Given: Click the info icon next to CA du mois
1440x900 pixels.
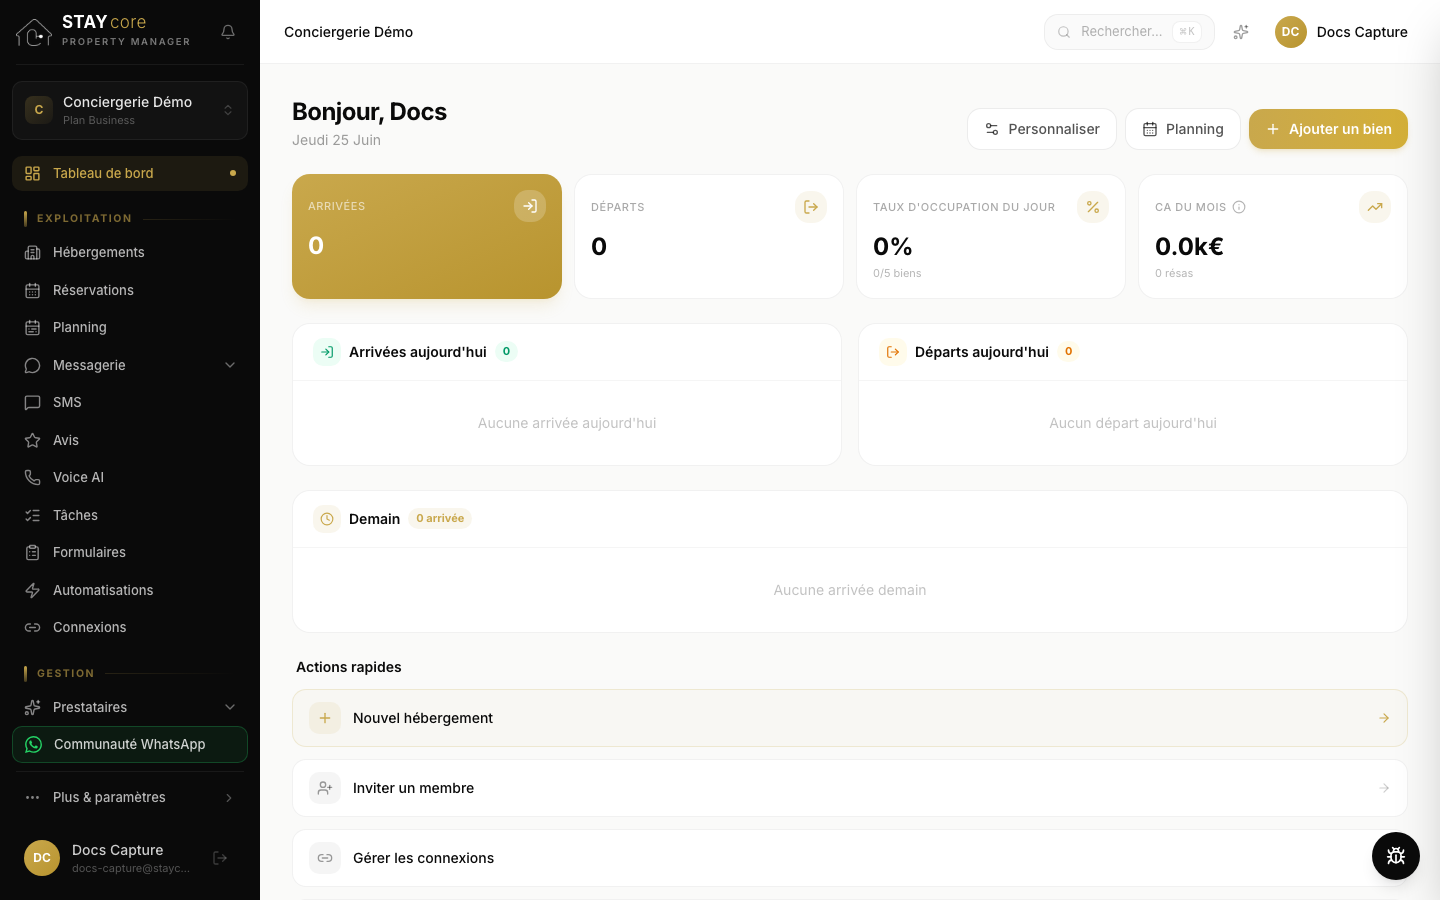Looking at the screenshot, I should pyautogui.click(x=1239, y=207).
